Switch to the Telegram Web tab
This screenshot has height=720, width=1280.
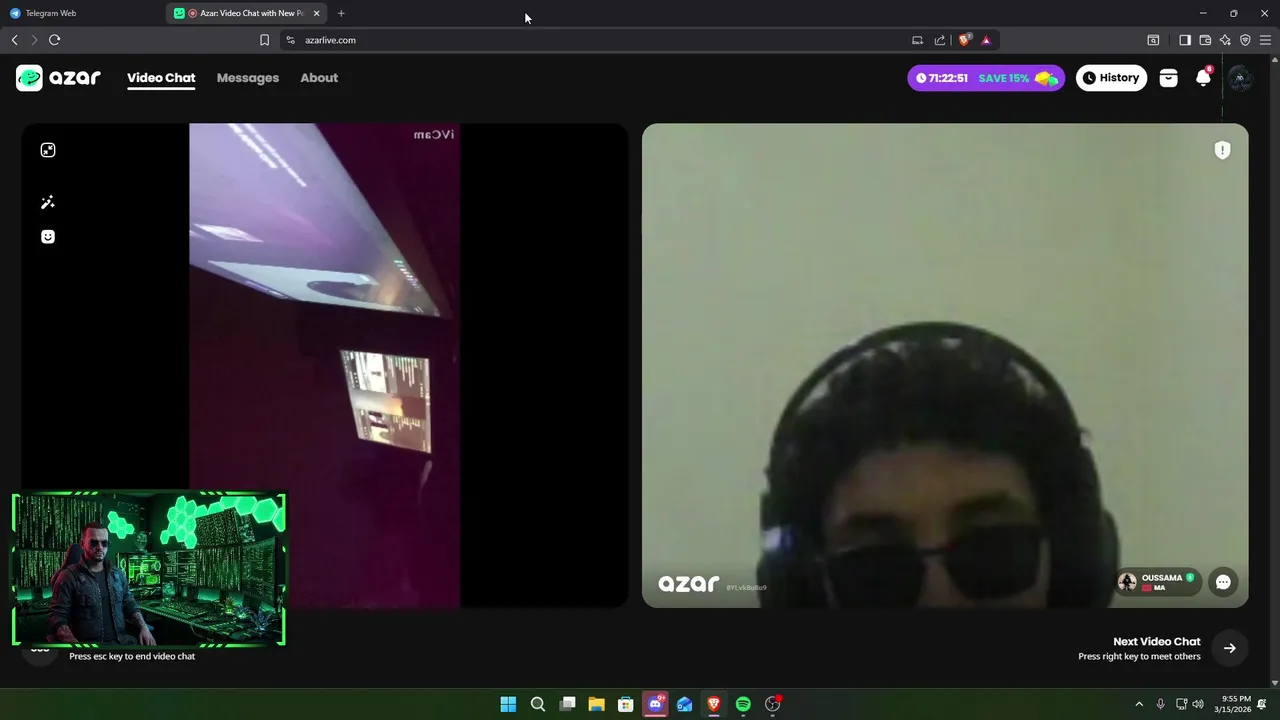tap(82, 13)
